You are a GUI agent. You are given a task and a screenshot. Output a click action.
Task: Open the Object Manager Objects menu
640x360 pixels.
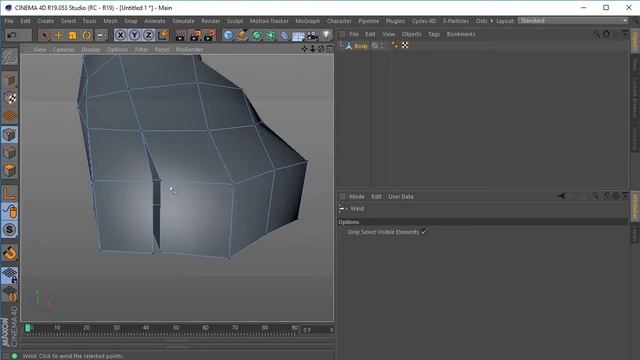[x=411, y=34]
